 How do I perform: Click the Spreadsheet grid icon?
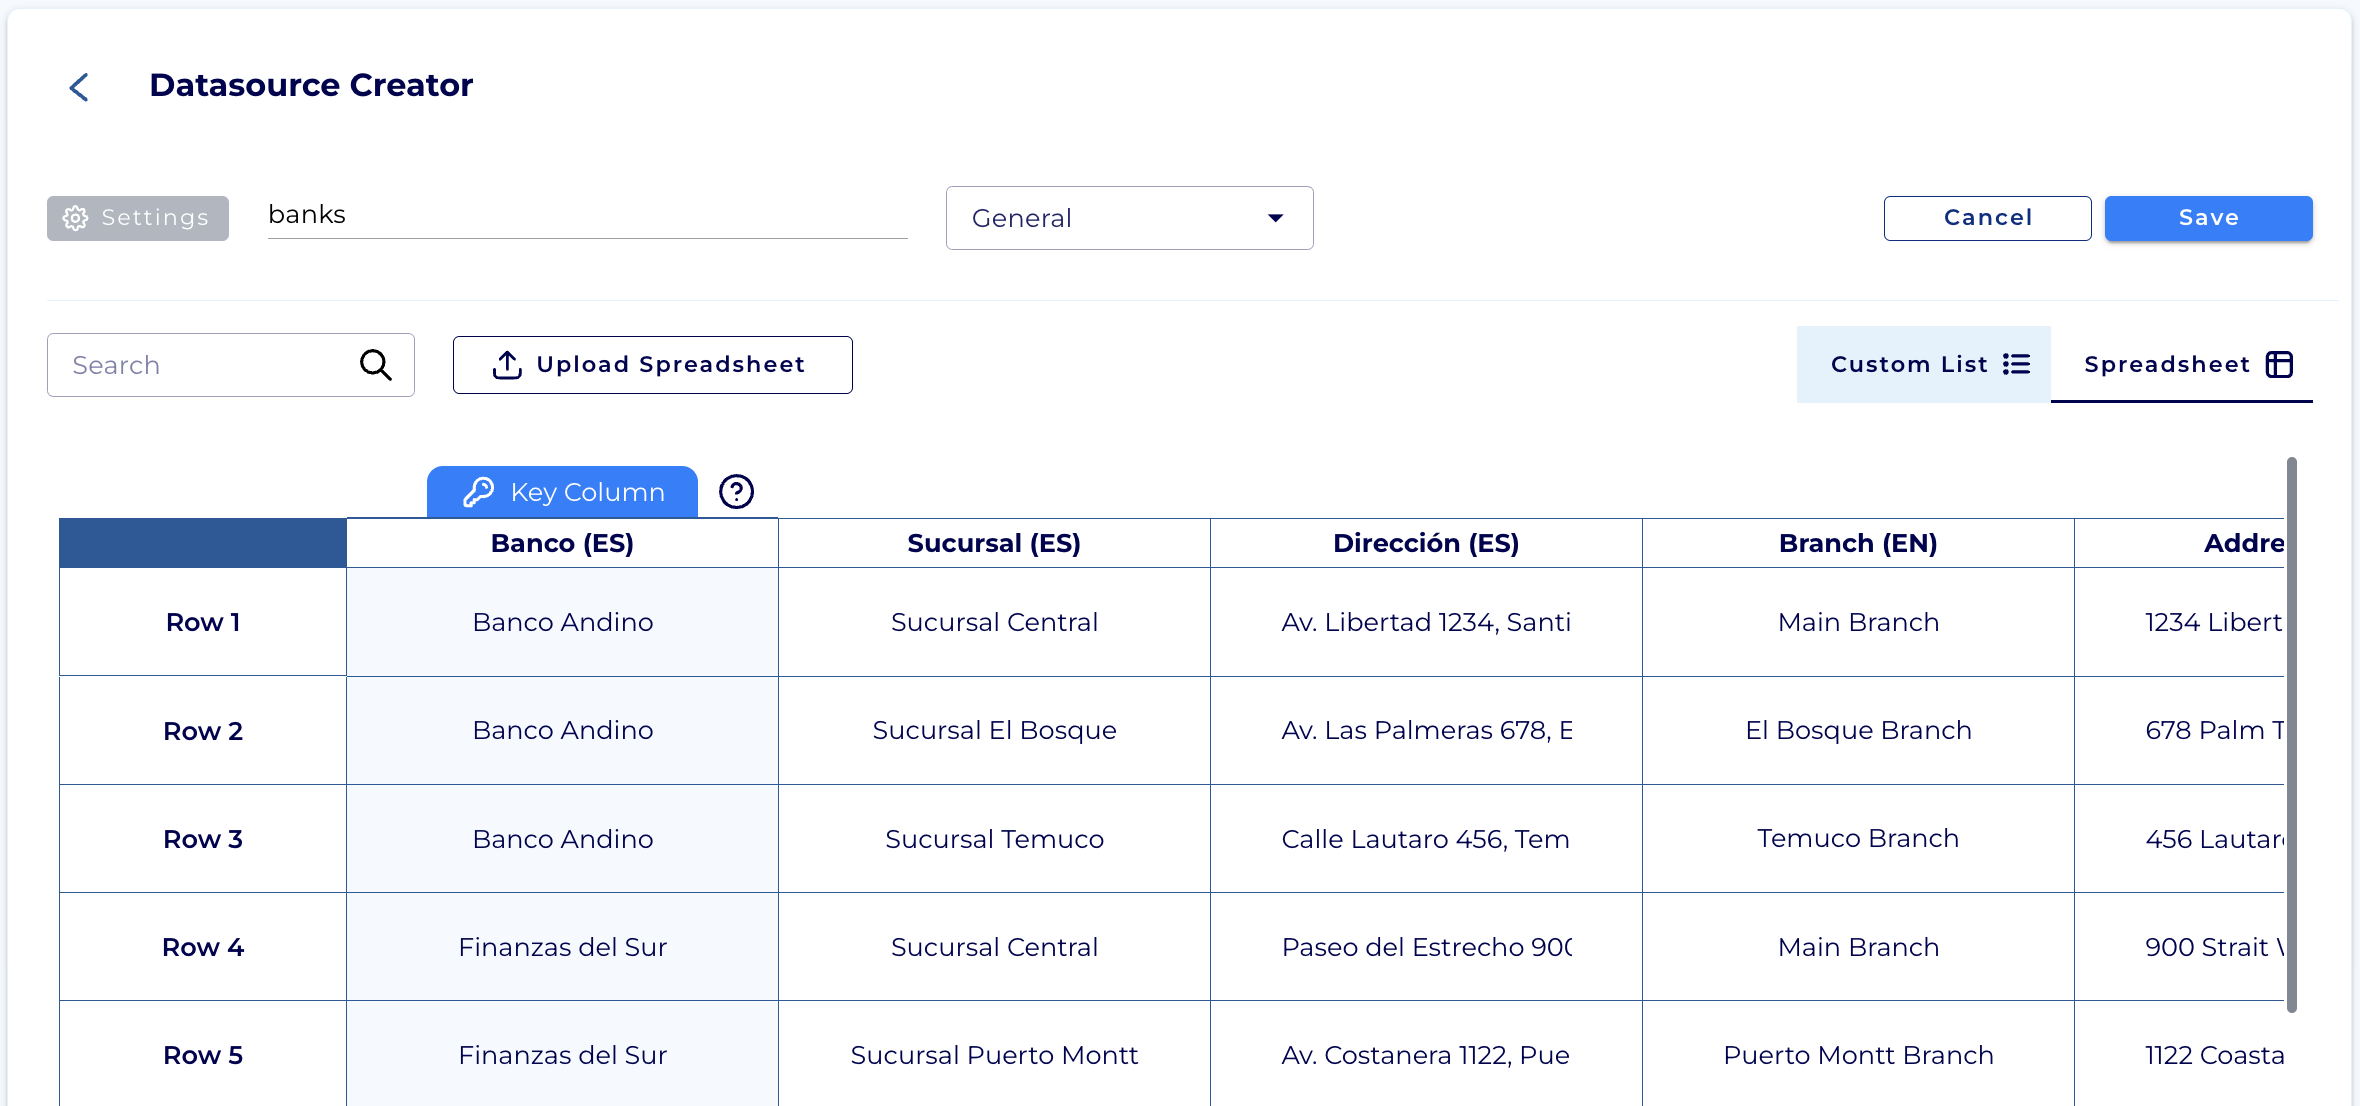pyautogui.click(x=2279, y=364)
